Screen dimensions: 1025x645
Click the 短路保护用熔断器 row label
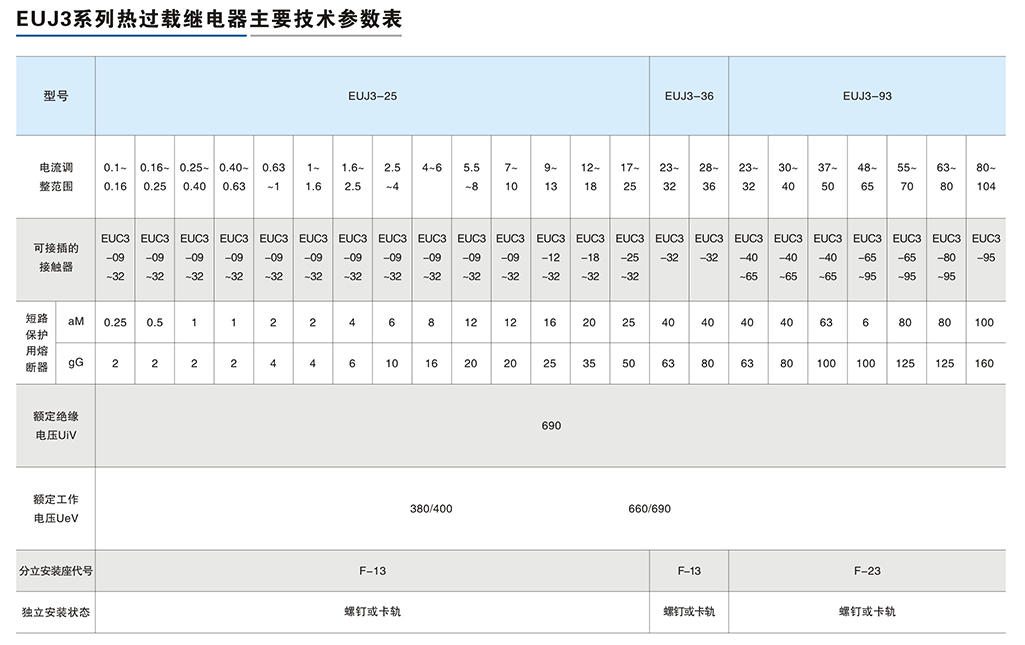36,342
